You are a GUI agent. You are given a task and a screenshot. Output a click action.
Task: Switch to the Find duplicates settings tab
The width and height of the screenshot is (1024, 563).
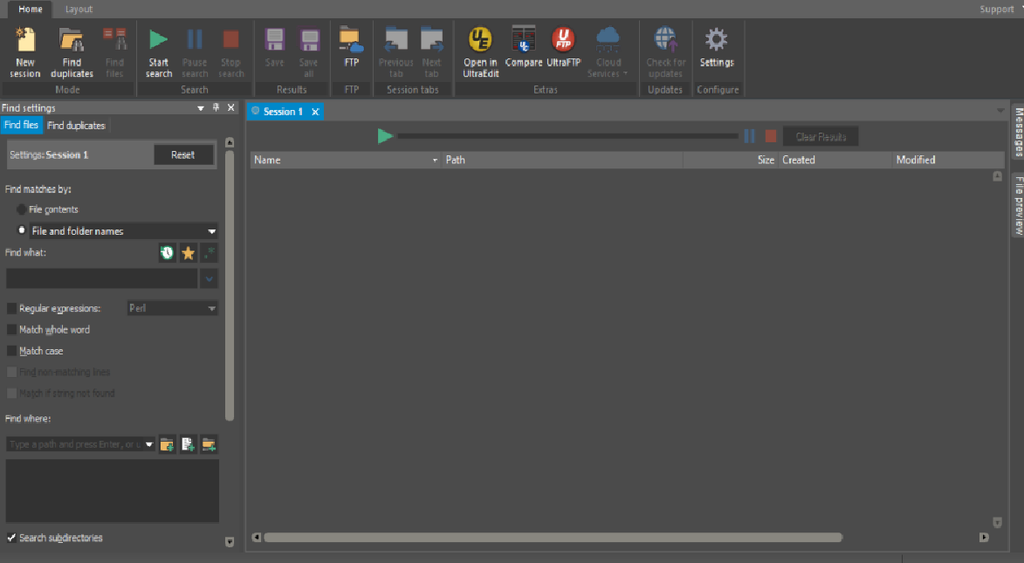click(76, 125)
